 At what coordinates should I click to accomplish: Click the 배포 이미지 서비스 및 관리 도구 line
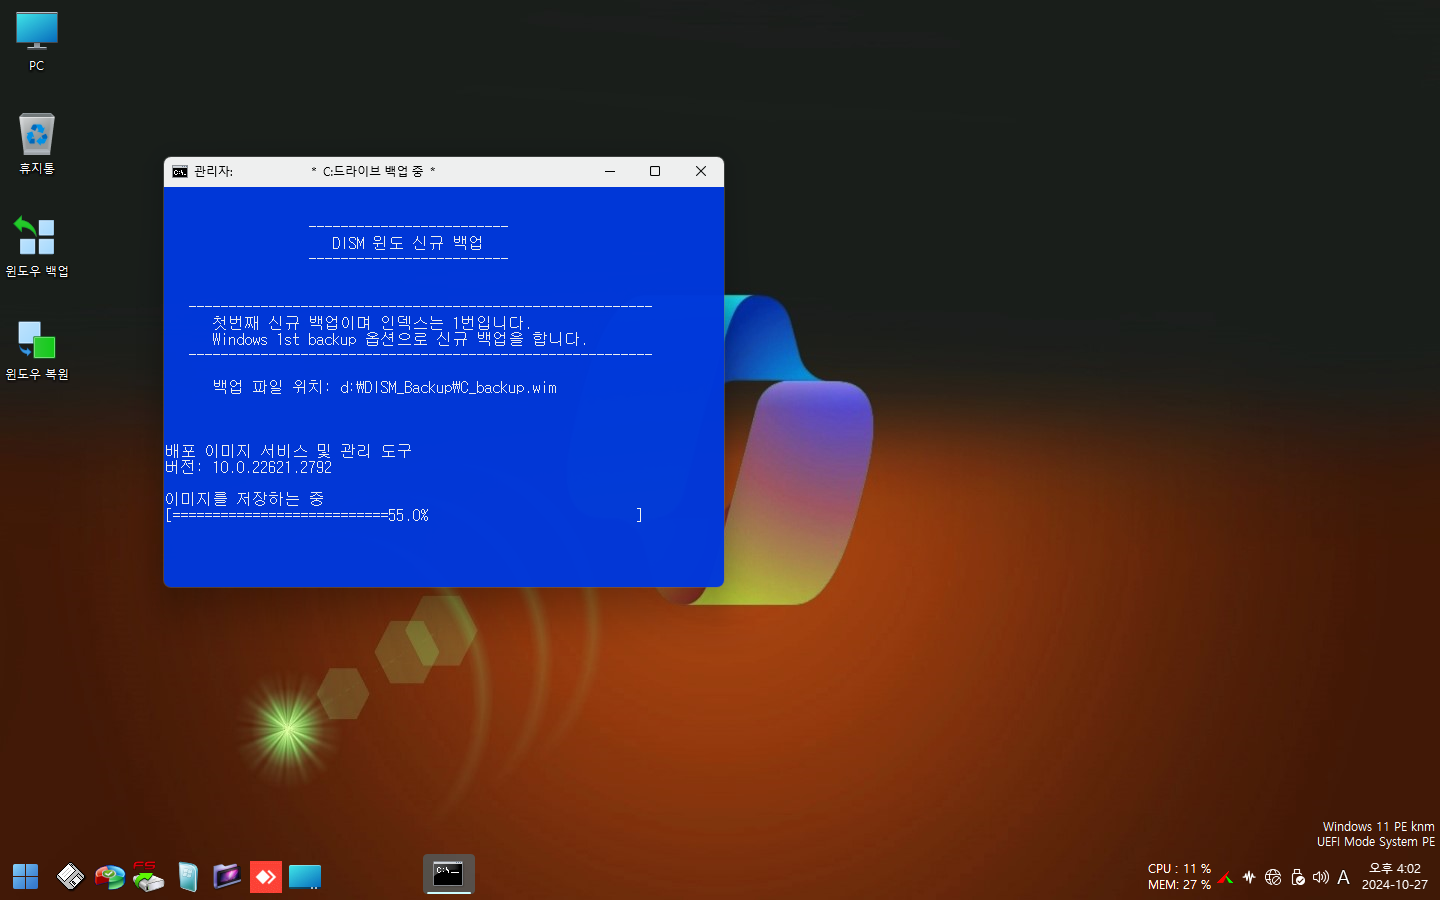coord(288,451)
